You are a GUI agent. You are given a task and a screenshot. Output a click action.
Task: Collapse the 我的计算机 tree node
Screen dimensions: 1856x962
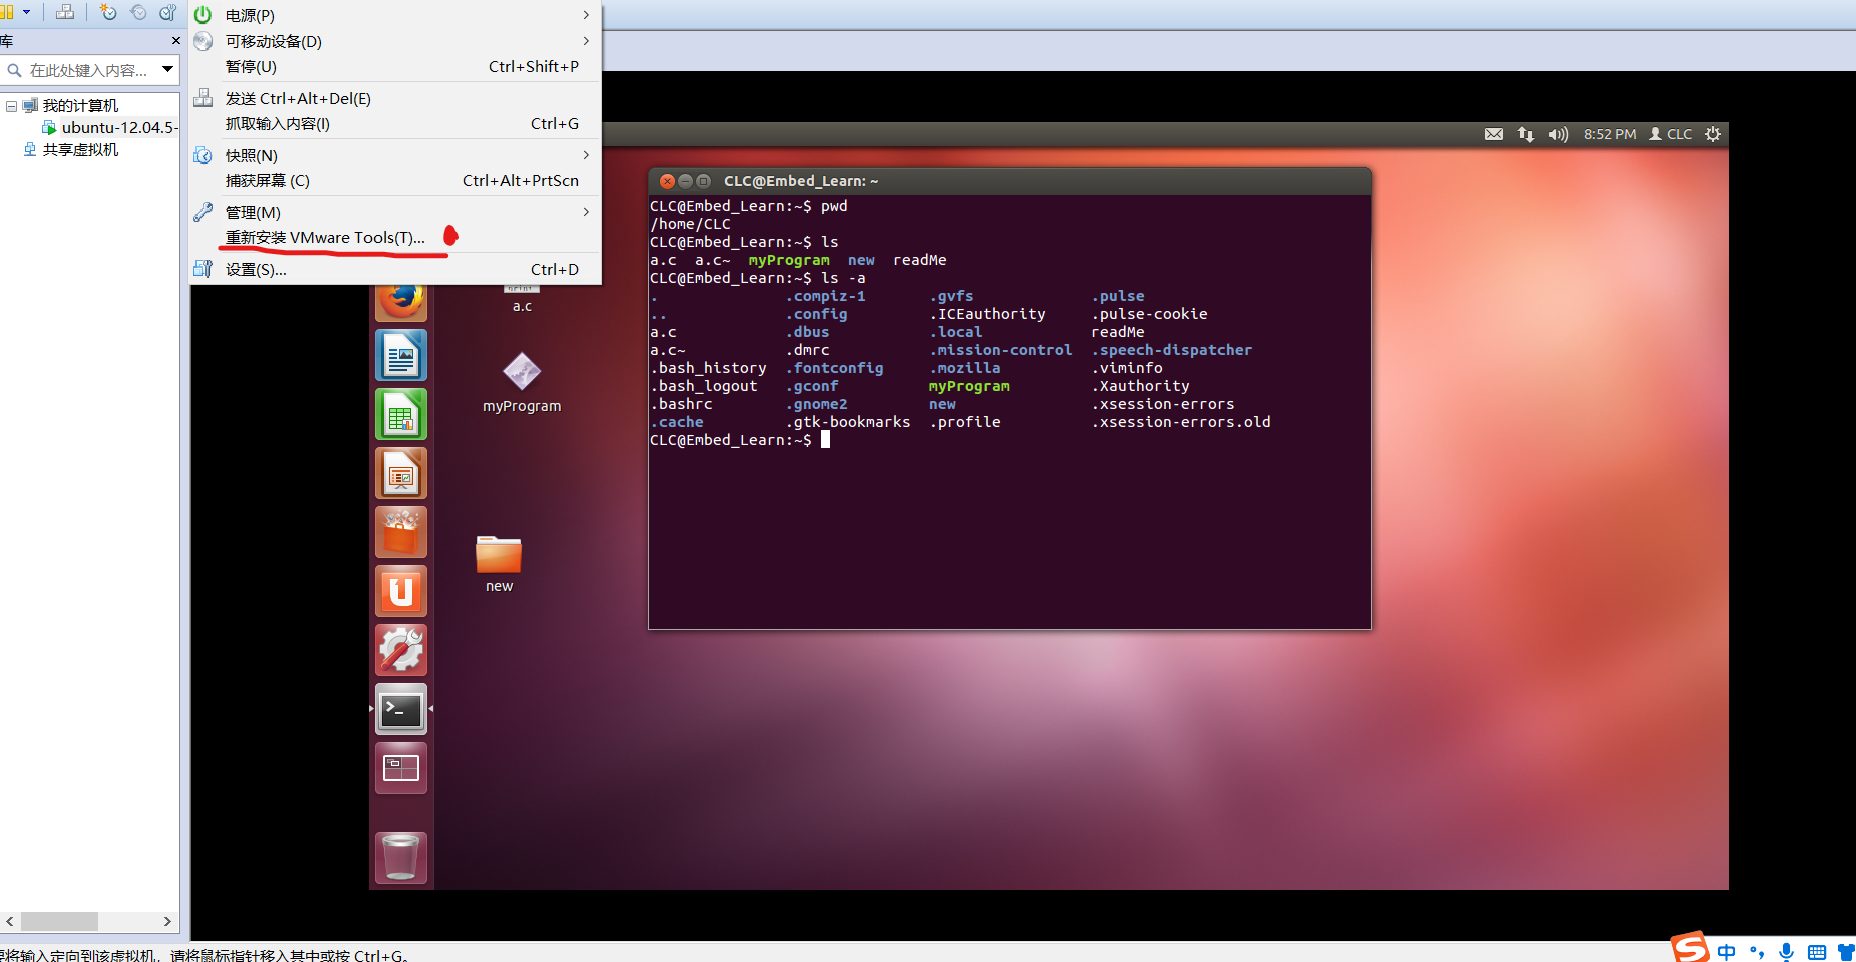point(10,104)
